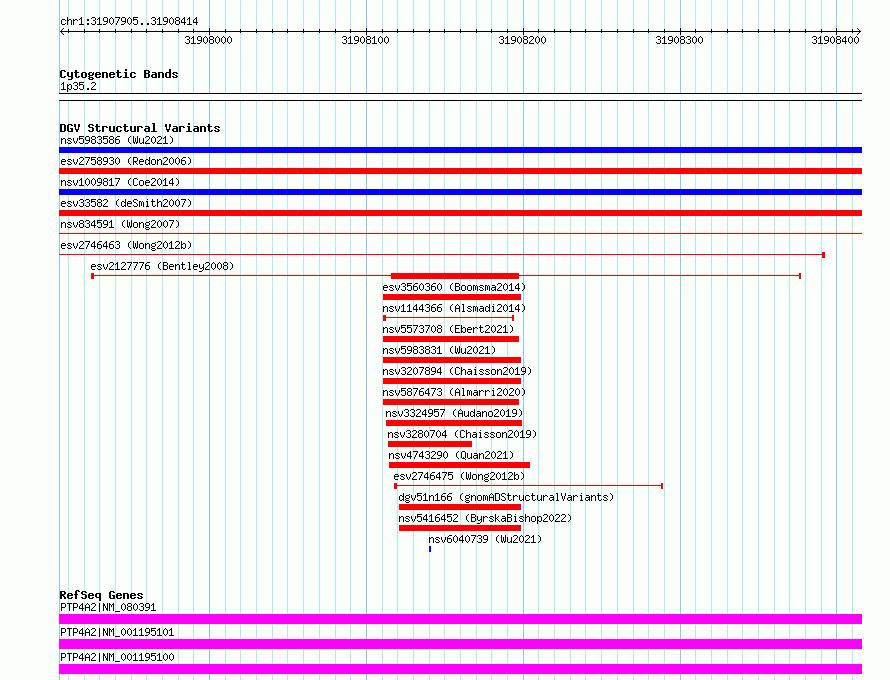
Task: Click the tiny blue marker under nsv6040739
Action: (x=430, y=549)
